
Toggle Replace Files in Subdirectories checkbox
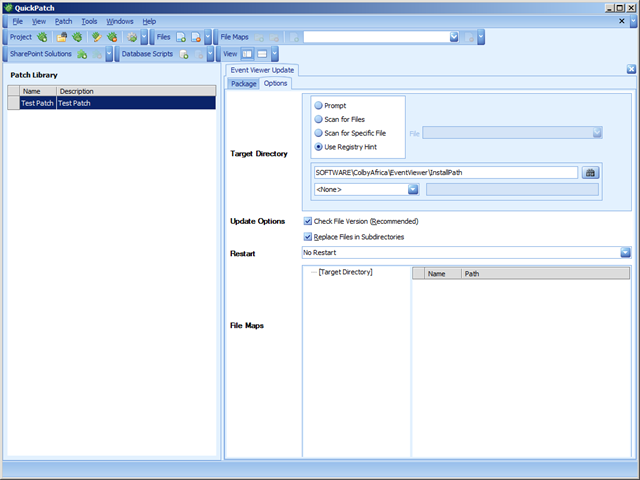coord(308,237)
